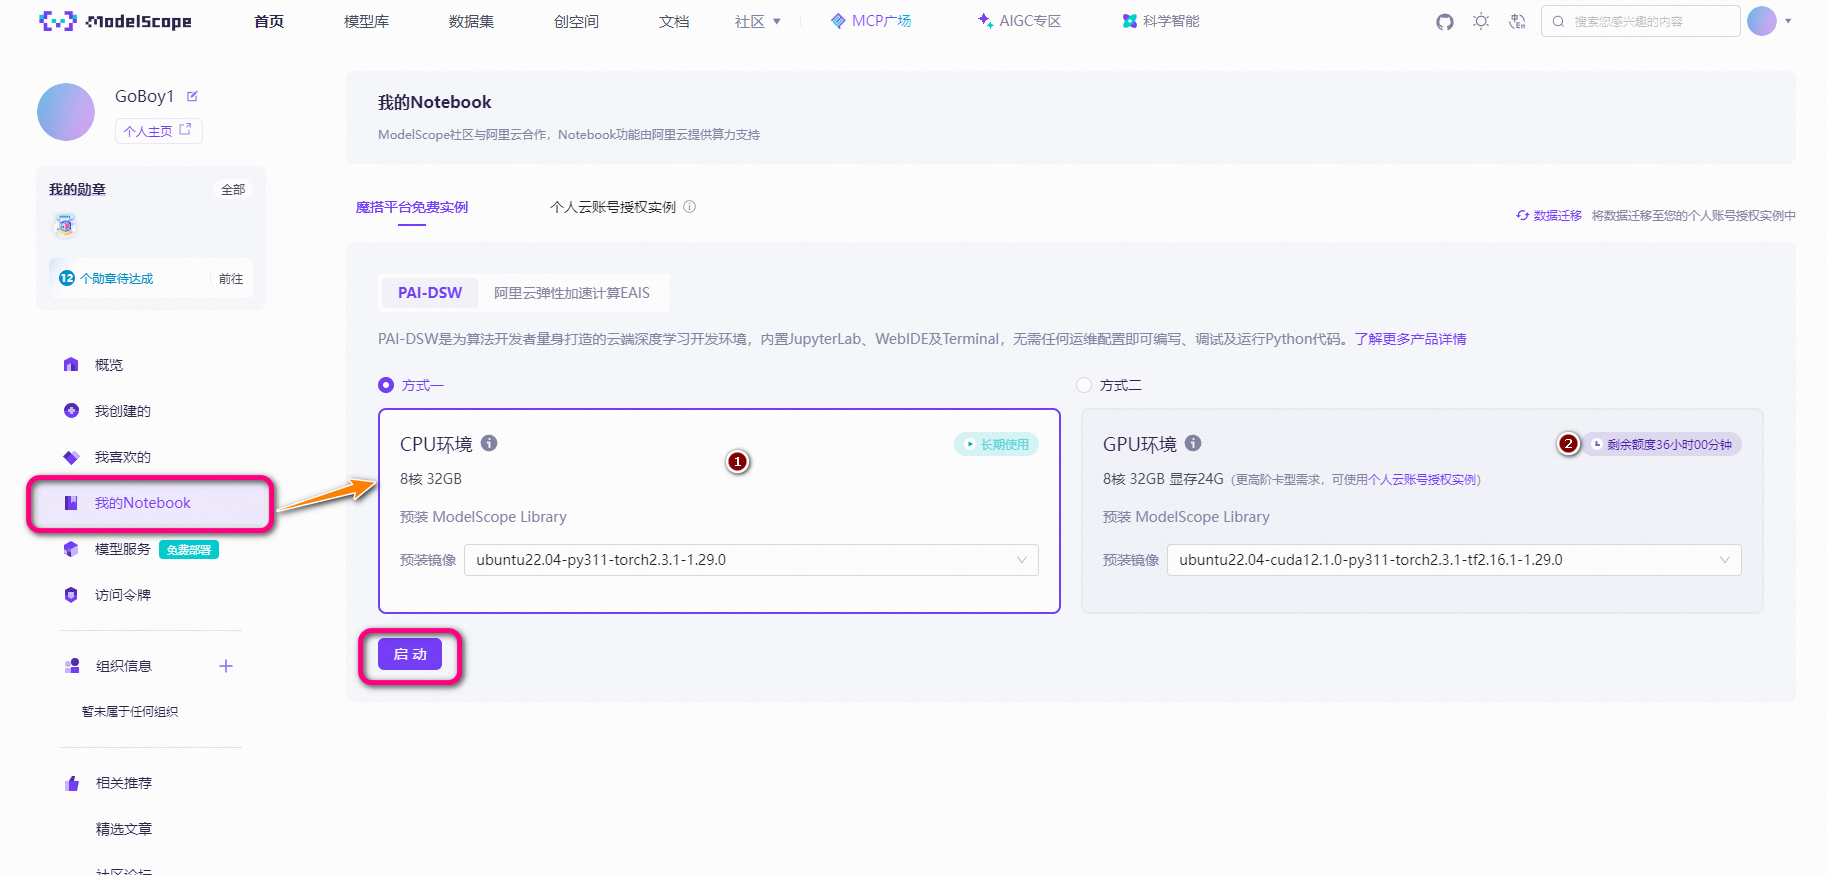Image resolution: width=1827 pixels, height=875 pixels.
Task: Expand the avatar dropdown caret
Action: [x=1788, y=21]
